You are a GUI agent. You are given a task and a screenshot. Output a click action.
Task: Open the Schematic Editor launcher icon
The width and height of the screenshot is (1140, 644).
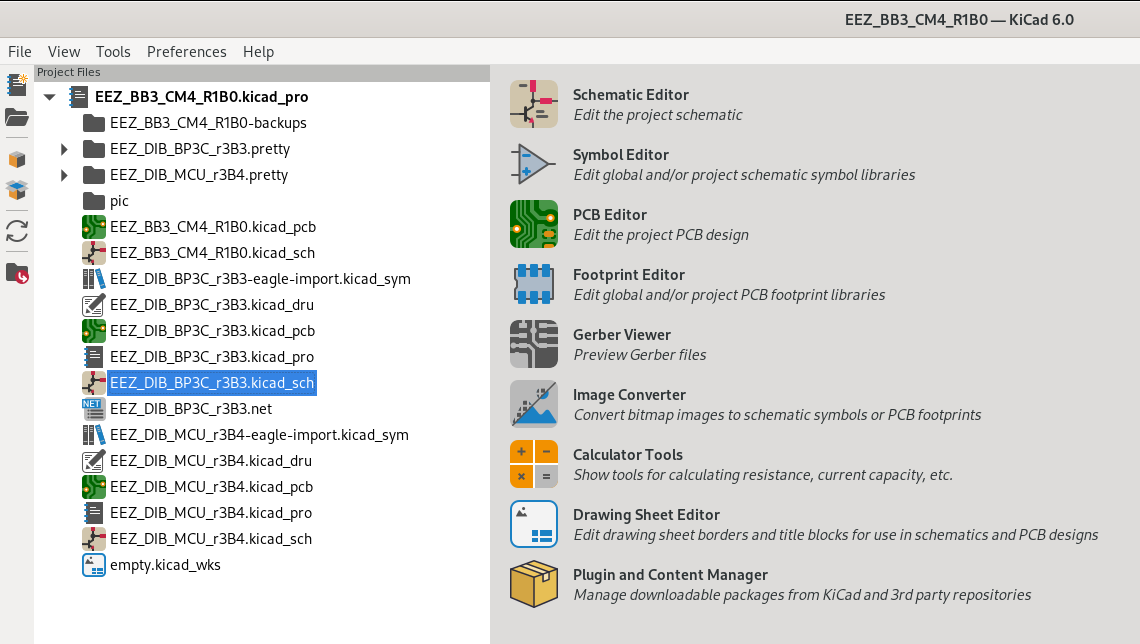coord(533,104)
